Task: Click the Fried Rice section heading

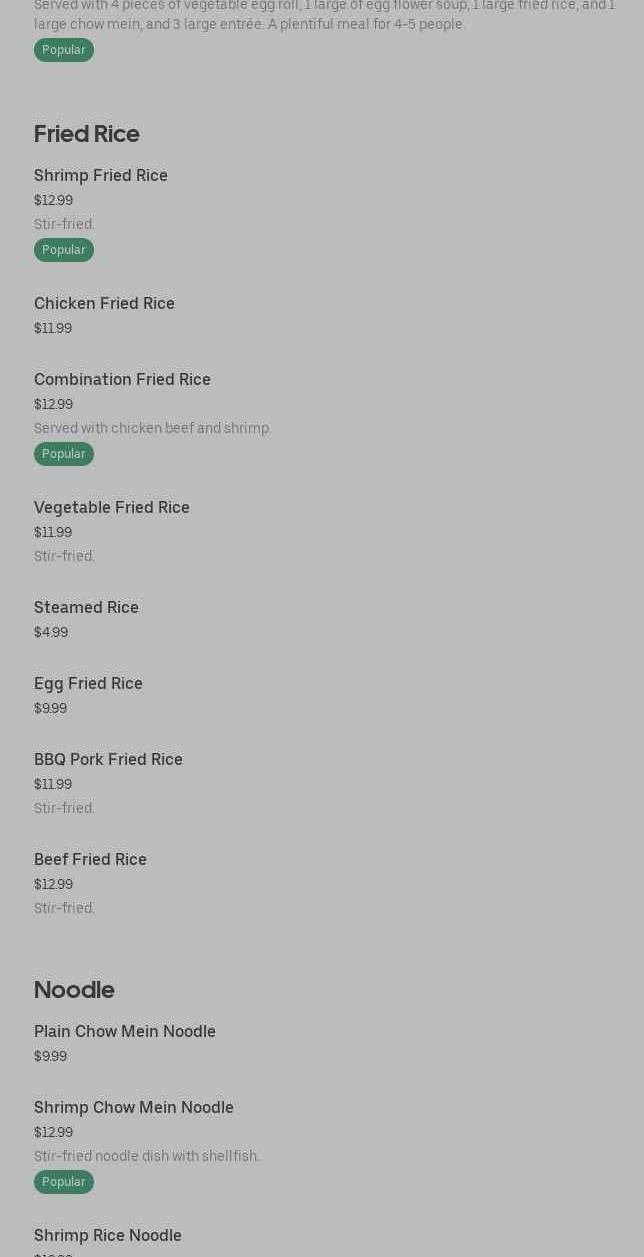Action: pos(87,134)
